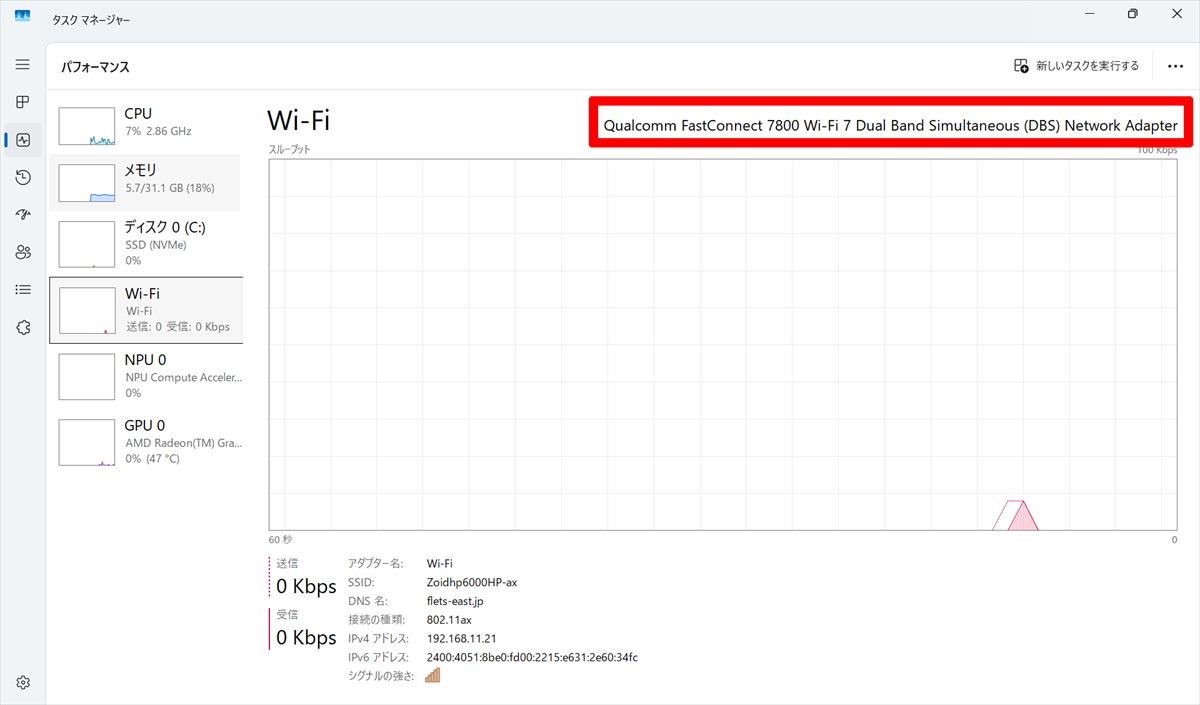The image size is (1200, 705).
Task: Click 新しいタスクを実行する button
Action: coord(1076,66)
